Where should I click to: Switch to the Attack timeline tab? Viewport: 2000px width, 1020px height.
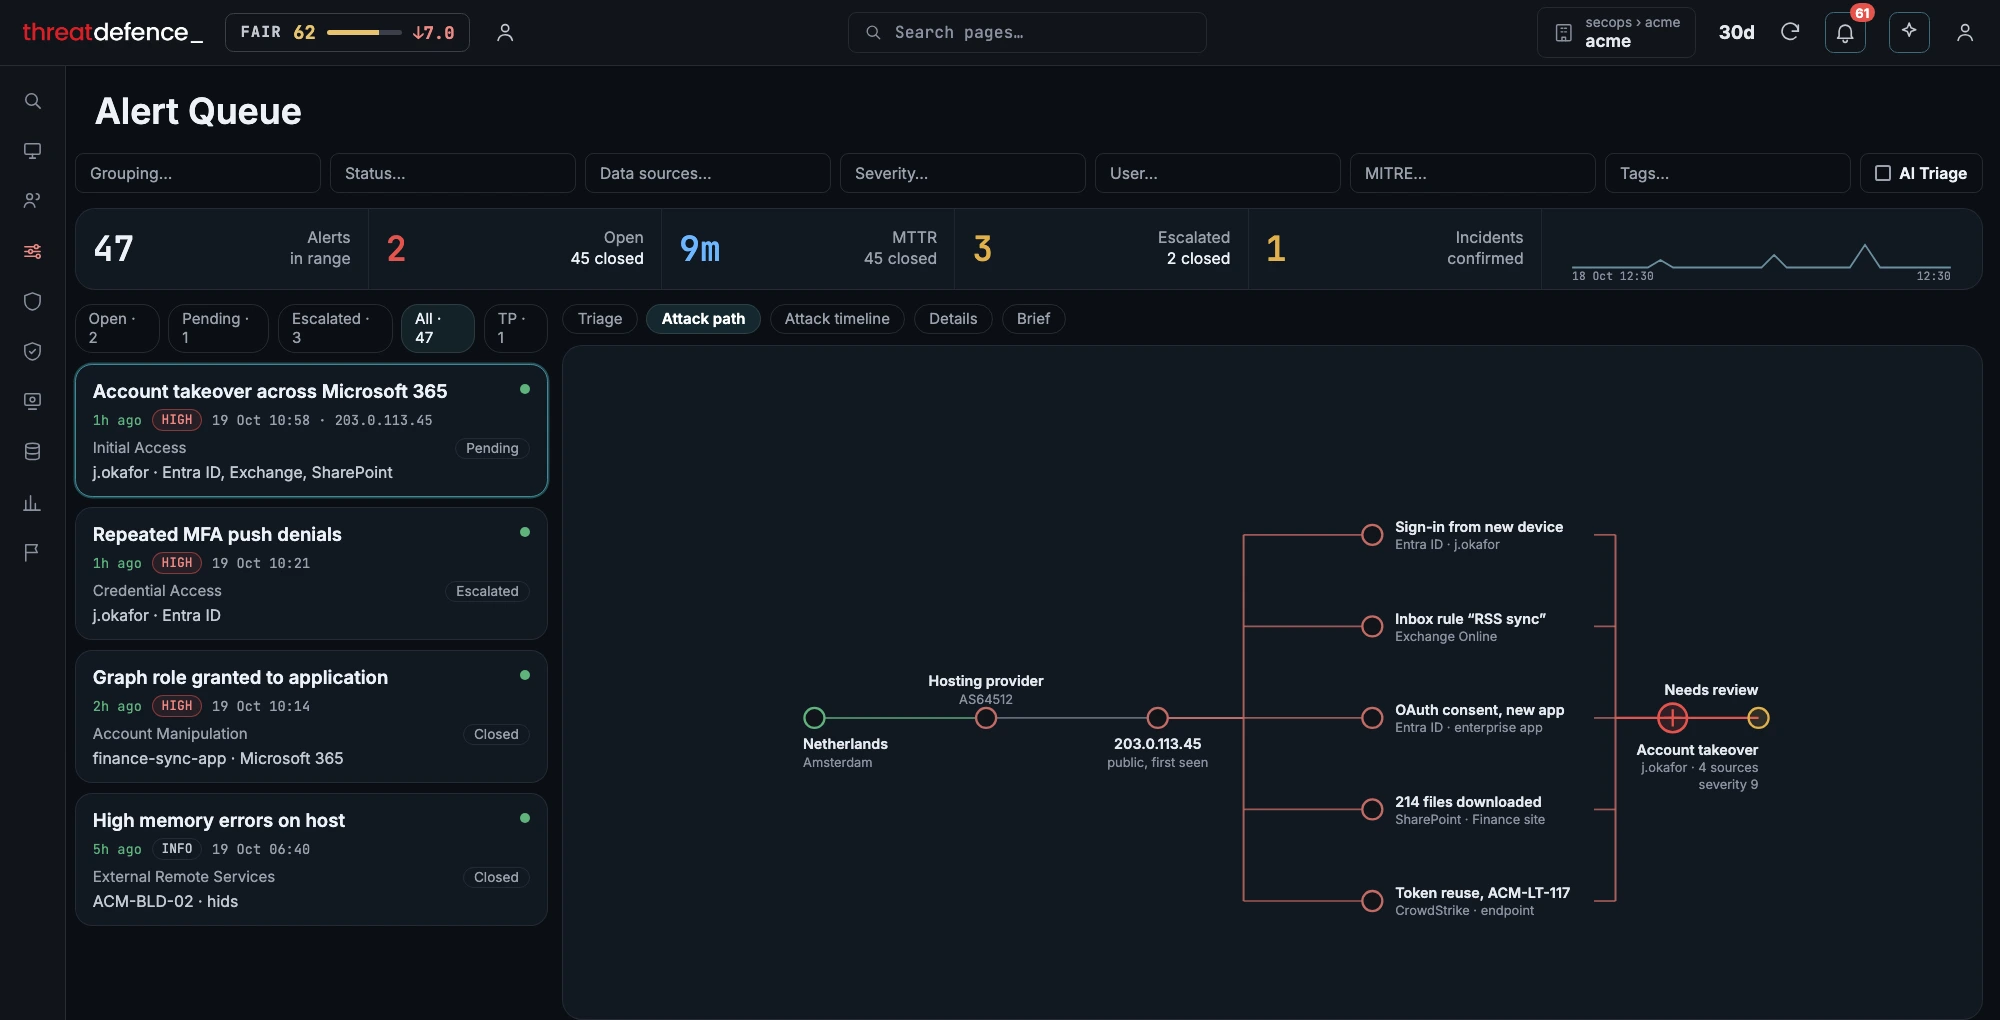pos(837,319)
